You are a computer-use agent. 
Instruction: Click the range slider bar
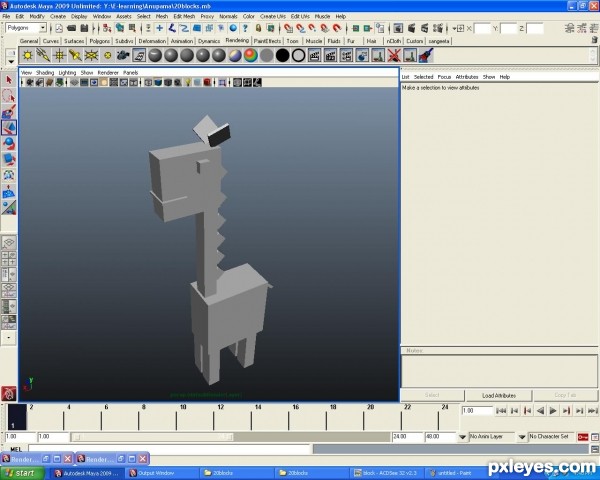coord(153,437)
